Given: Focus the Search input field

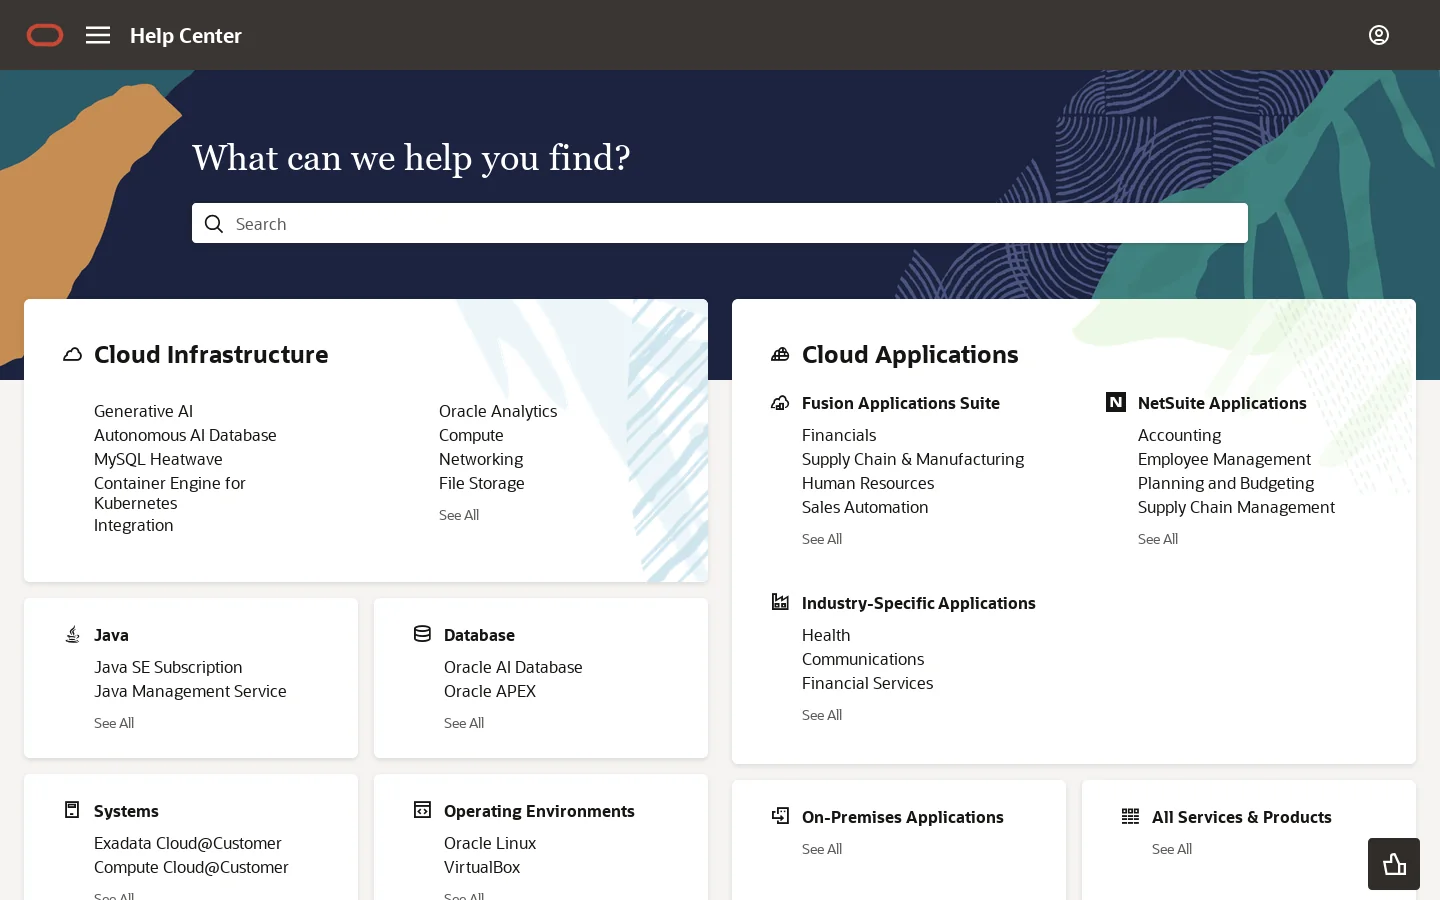Looking at the screenshot, I should (x=720, y=223).
